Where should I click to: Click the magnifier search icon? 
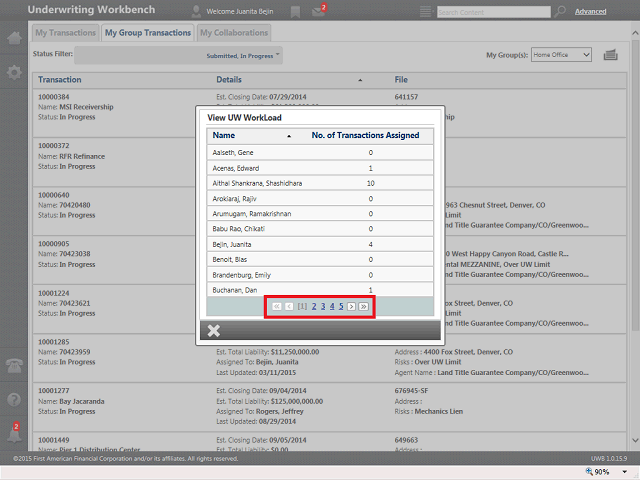(560, 11)
